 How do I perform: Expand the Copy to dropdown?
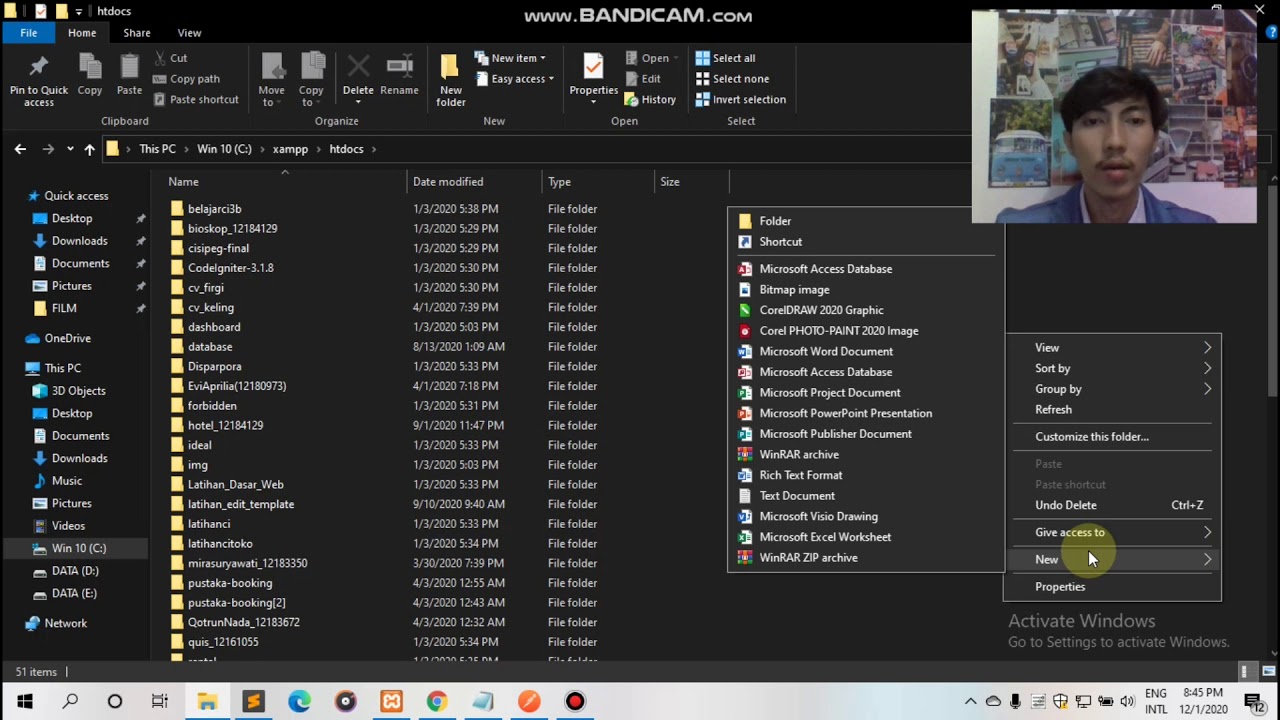pyautogui.click(x=311, y=80)
